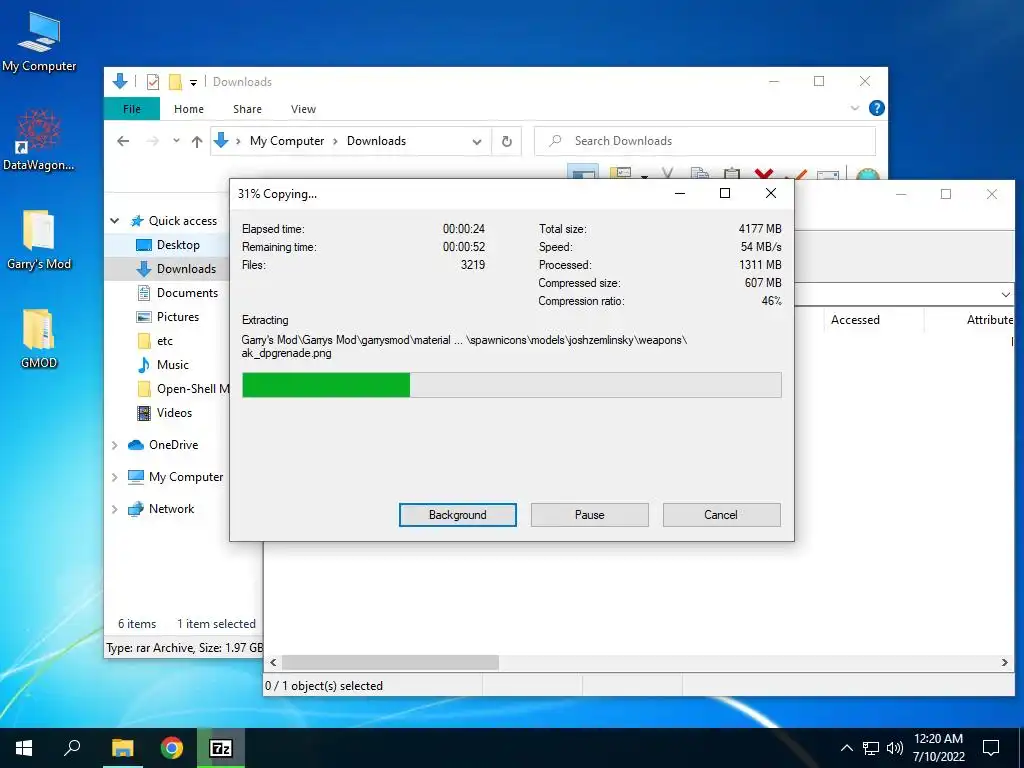Open File Explorer from the taskbar

coord(122,748)
